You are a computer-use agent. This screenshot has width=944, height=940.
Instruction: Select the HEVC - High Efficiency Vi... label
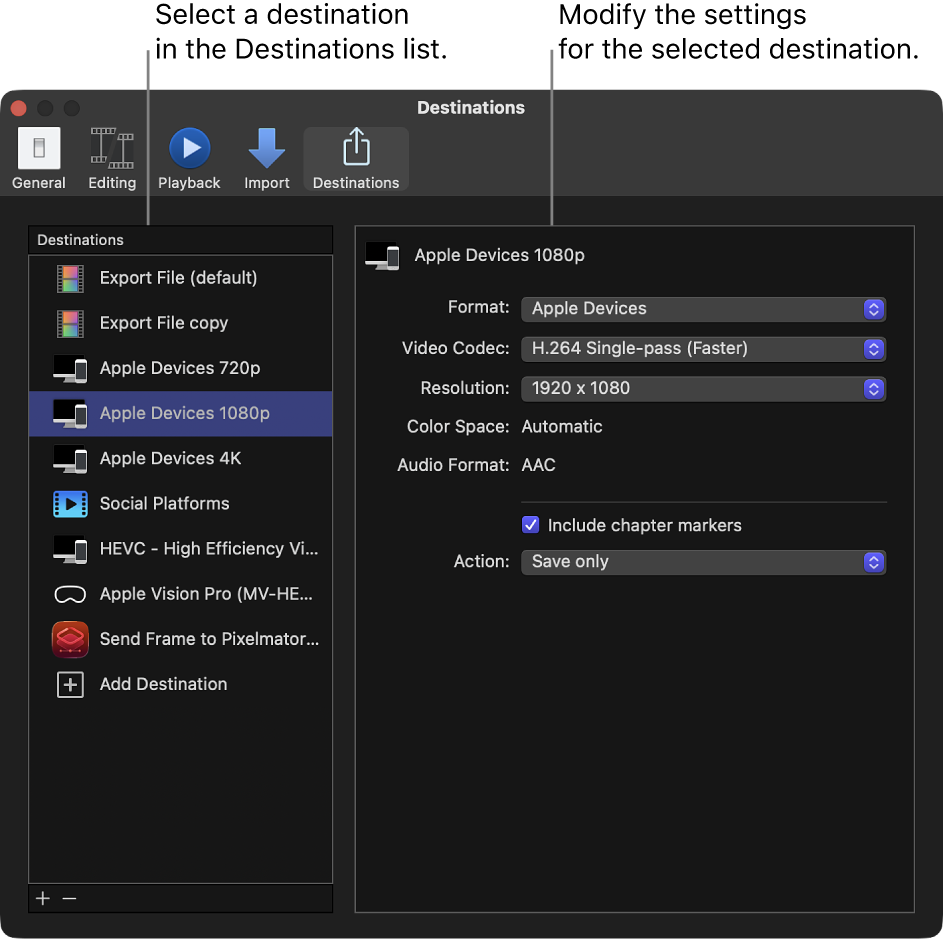[209, 549]
